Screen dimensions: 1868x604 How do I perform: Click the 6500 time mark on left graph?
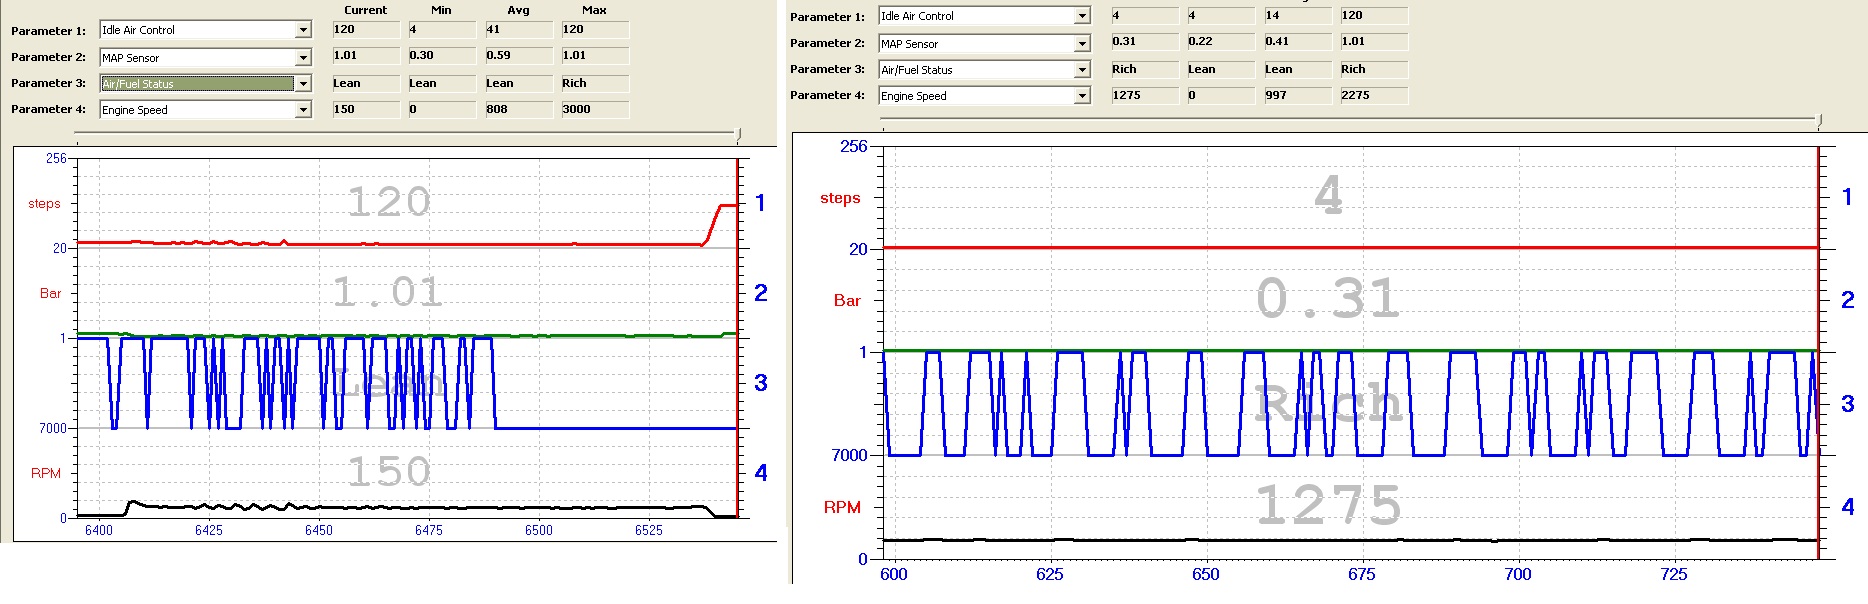tap(538, 530)
